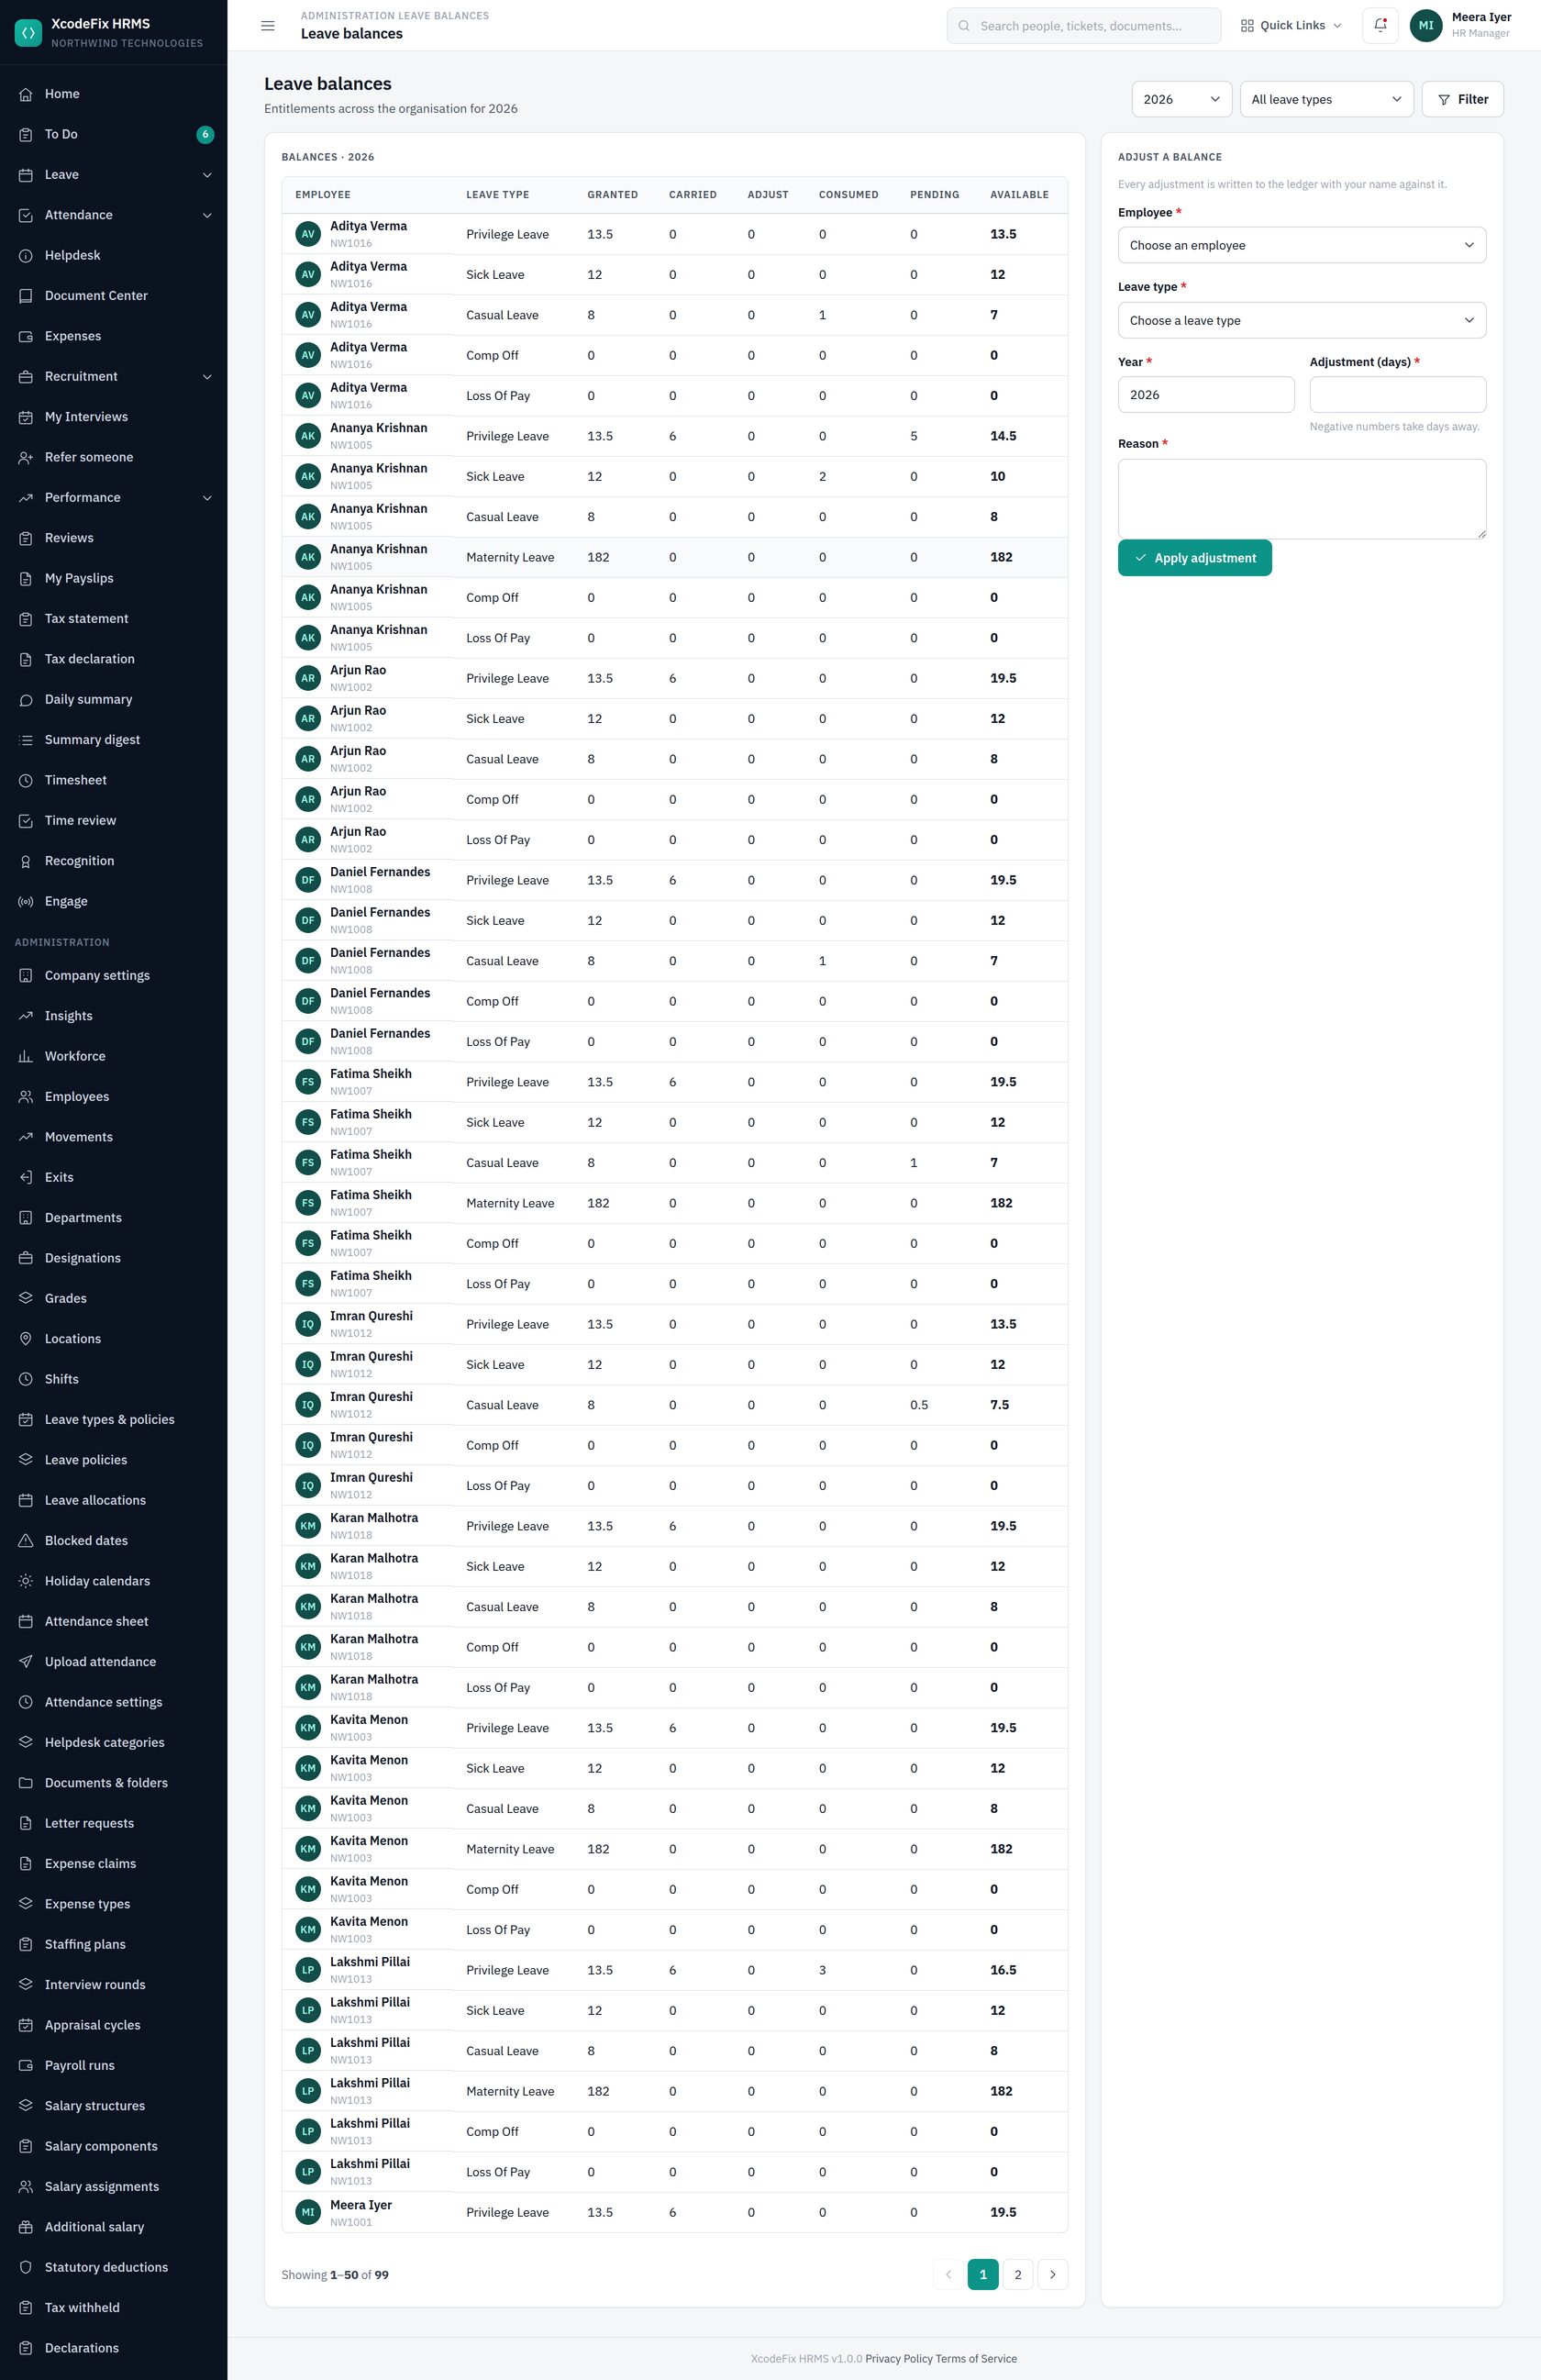1541x2380 pixels.
Task: Open the Quick Links dropdown
Action: click(1291, 25)
